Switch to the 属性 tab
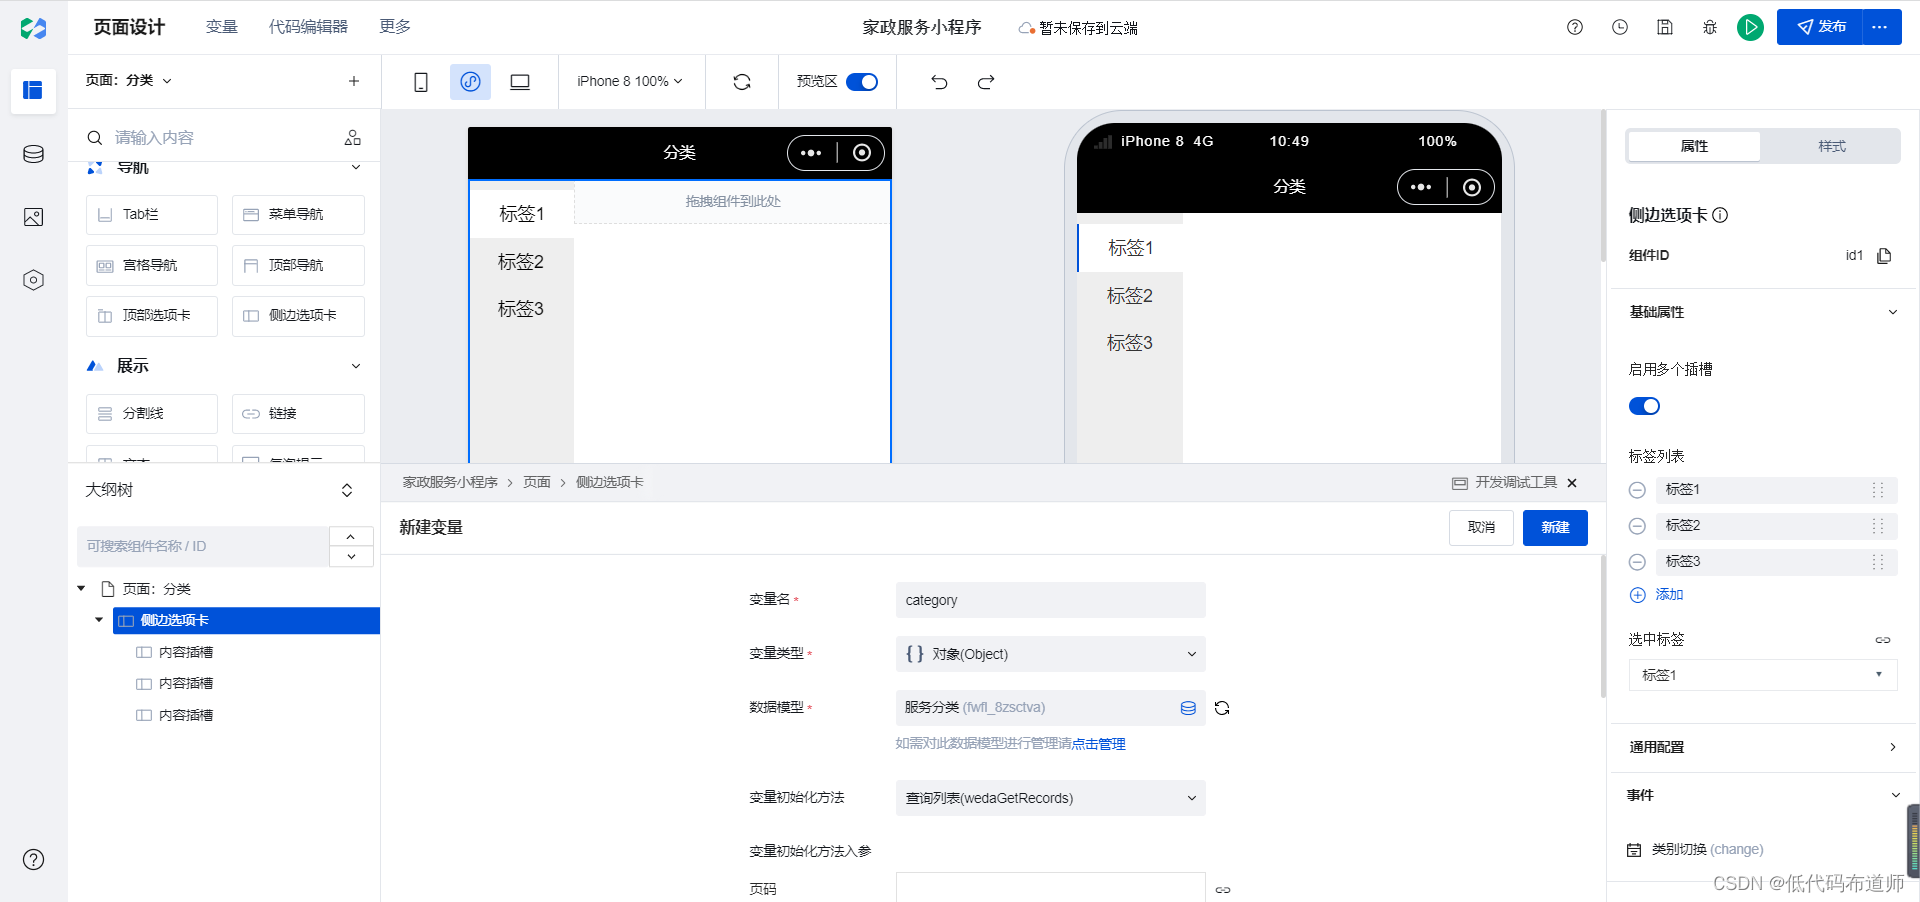This screenshot has height=902, width=1920. [x=1694, y=146]
